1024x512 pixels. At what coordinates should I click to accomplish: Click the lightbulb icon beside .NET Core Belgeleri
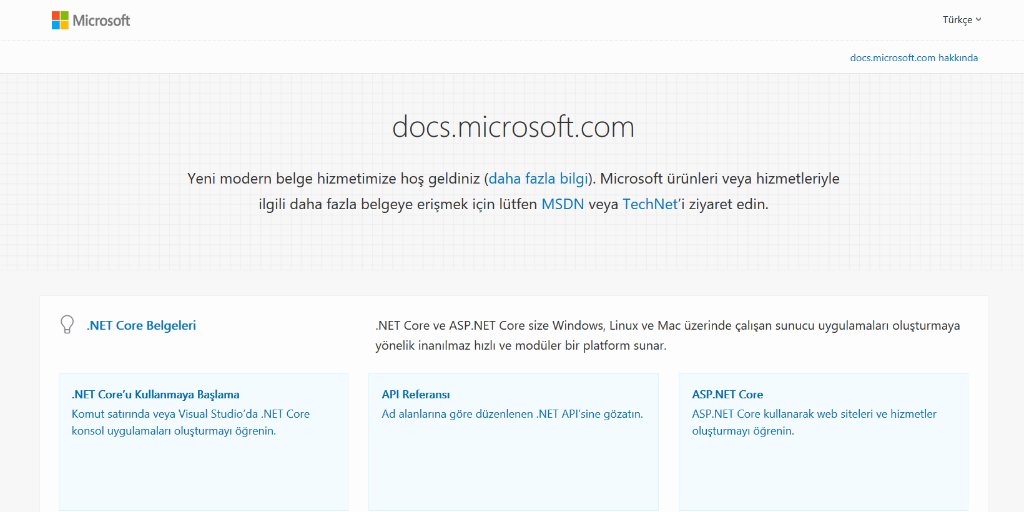tap(67, 325)
